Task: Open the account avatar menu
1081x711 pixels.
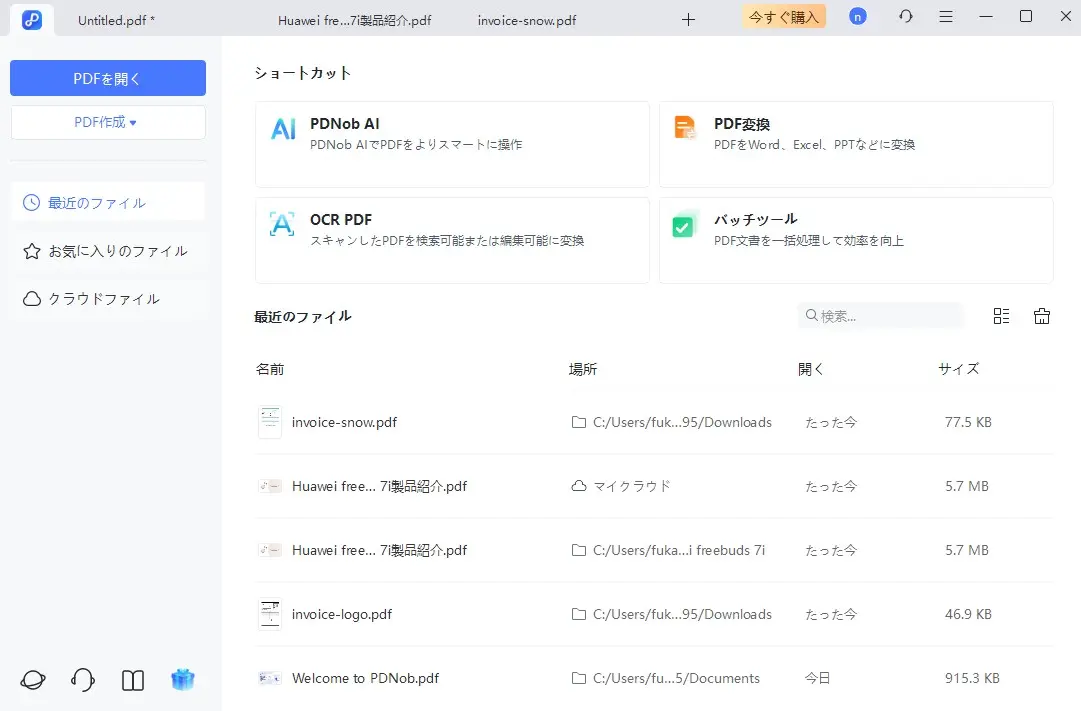Action: [x=857, y=17]
